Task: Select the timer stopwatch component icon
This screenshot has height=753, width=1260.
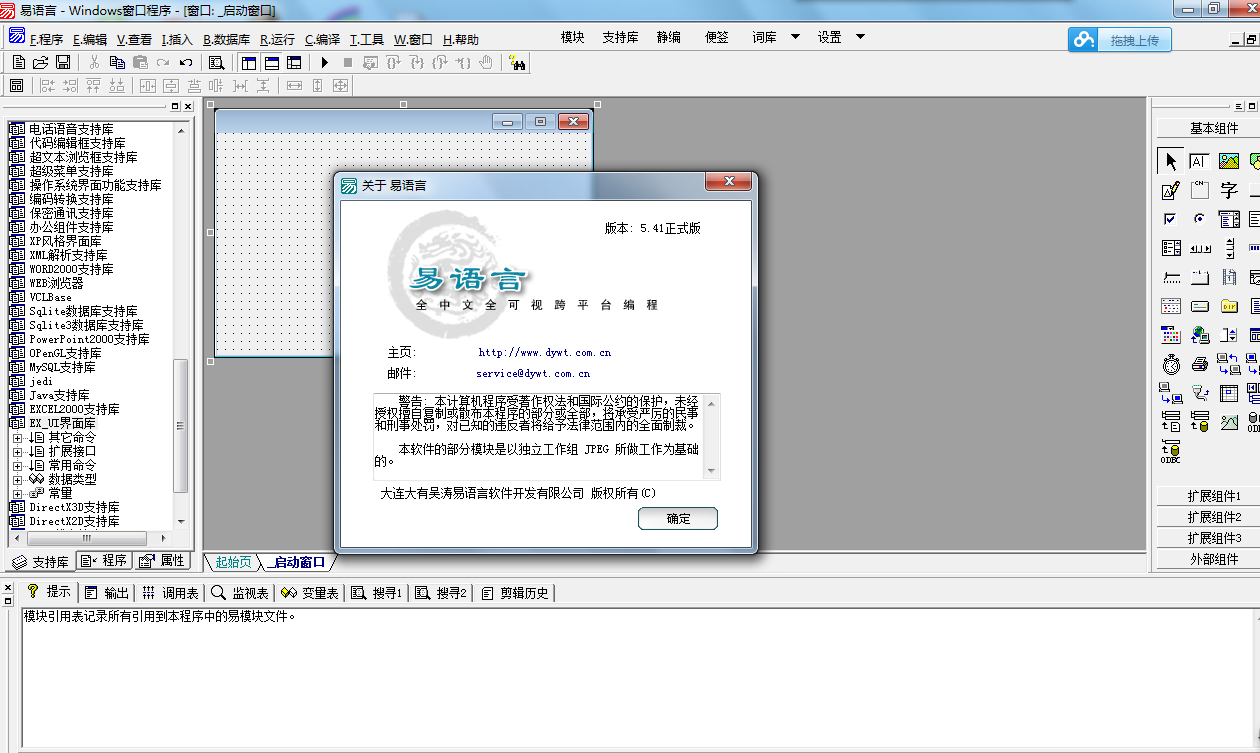Action: tap(1170, 364)
